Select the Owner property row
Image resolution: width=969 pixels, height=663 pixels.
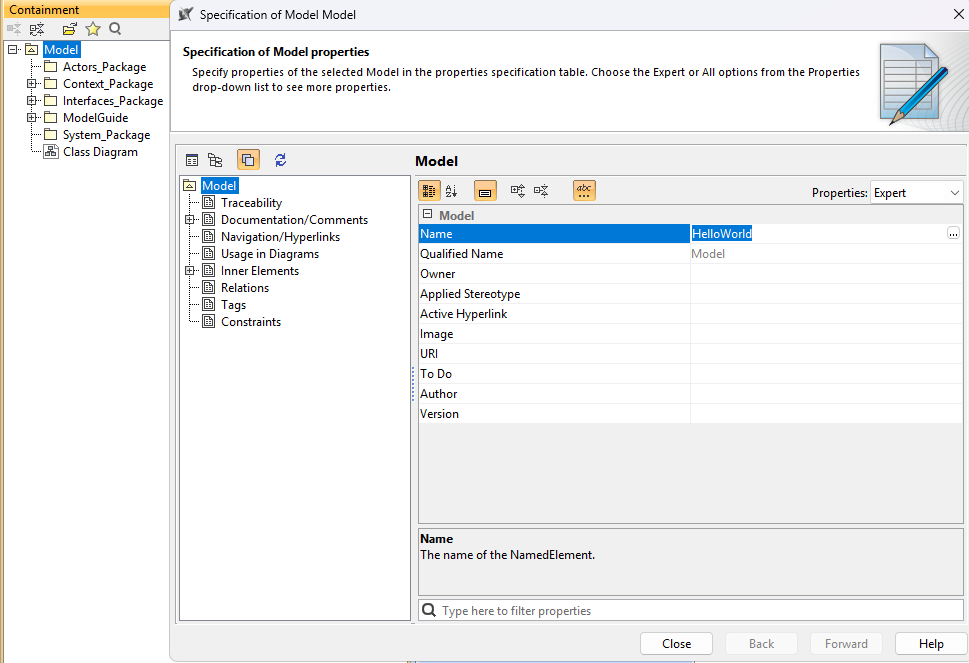690,274
